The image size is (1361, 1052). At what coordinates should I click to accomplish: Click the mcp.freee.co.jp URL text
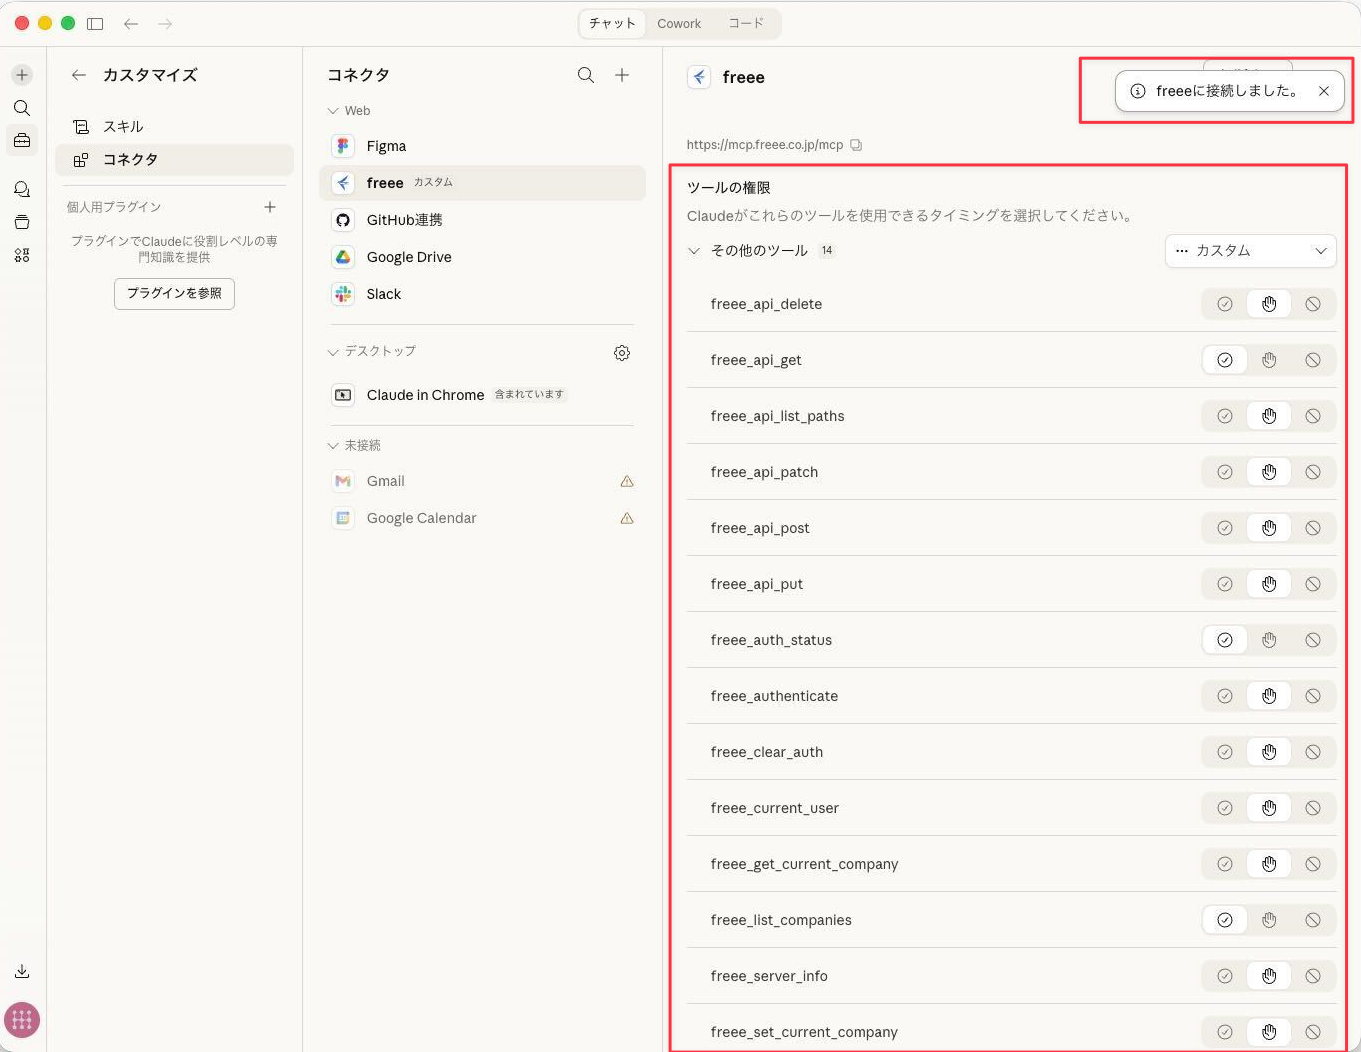765,145
